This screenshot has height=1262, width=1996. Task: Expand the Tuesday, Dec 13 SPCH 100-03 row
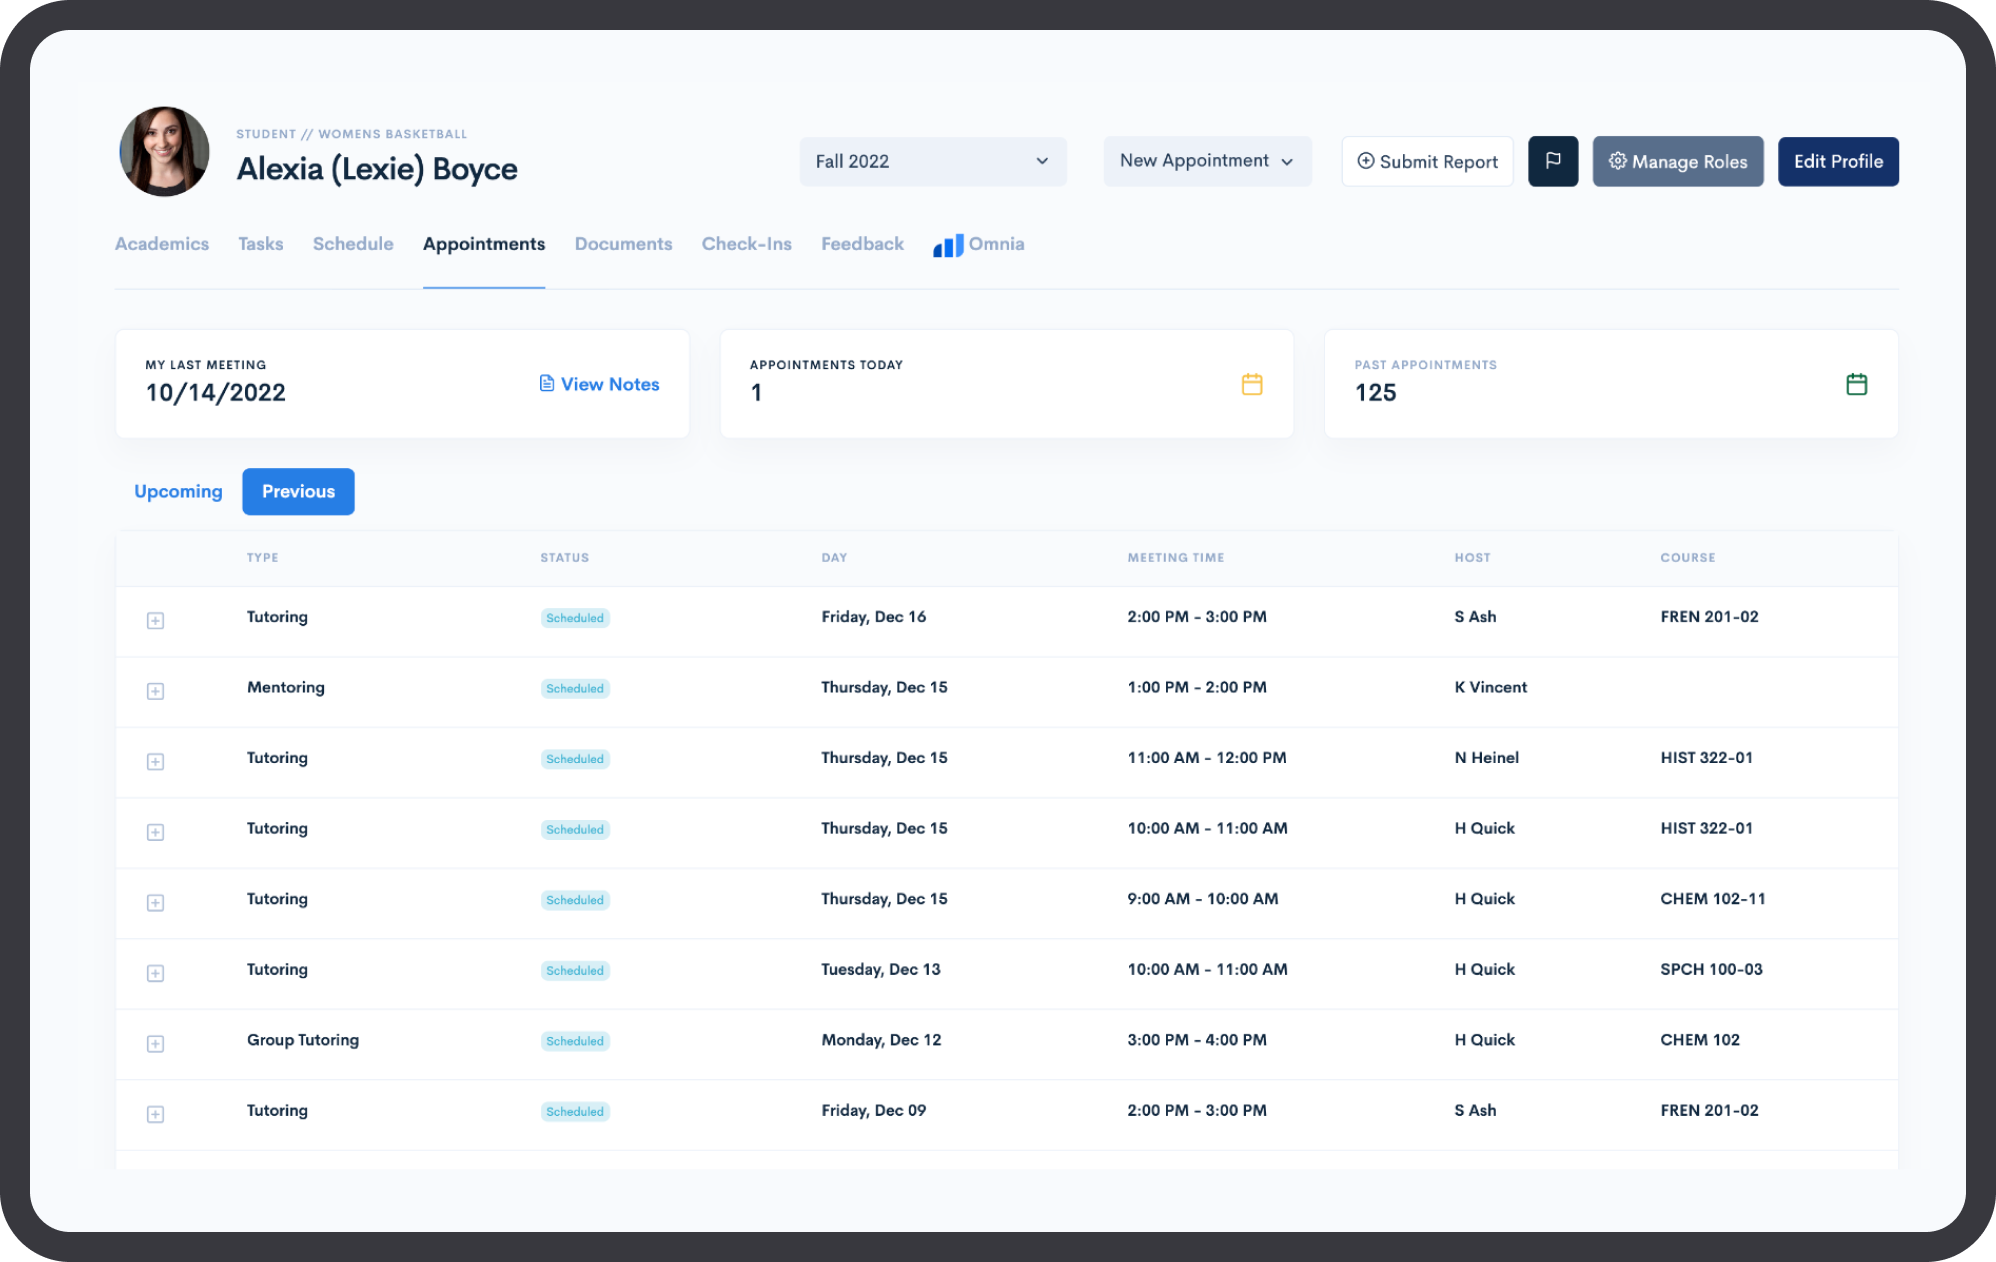click(x=155, y=973)
